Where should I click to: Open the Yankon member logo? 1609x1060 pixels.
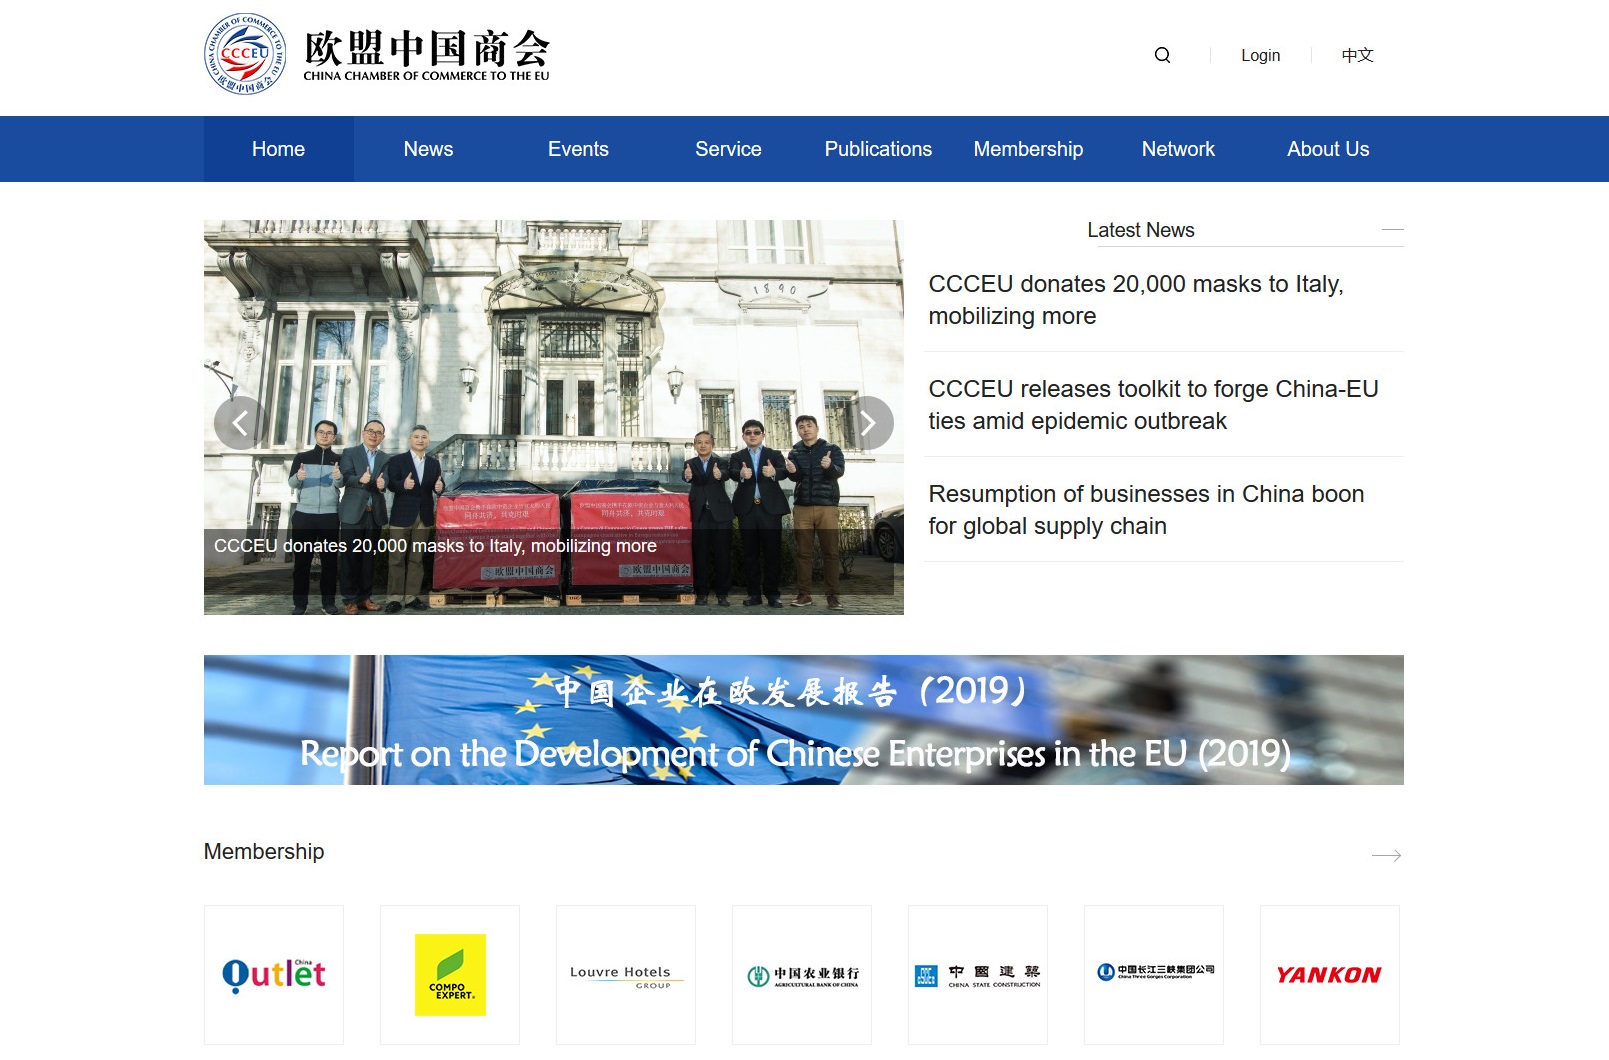click(1329, 975)
